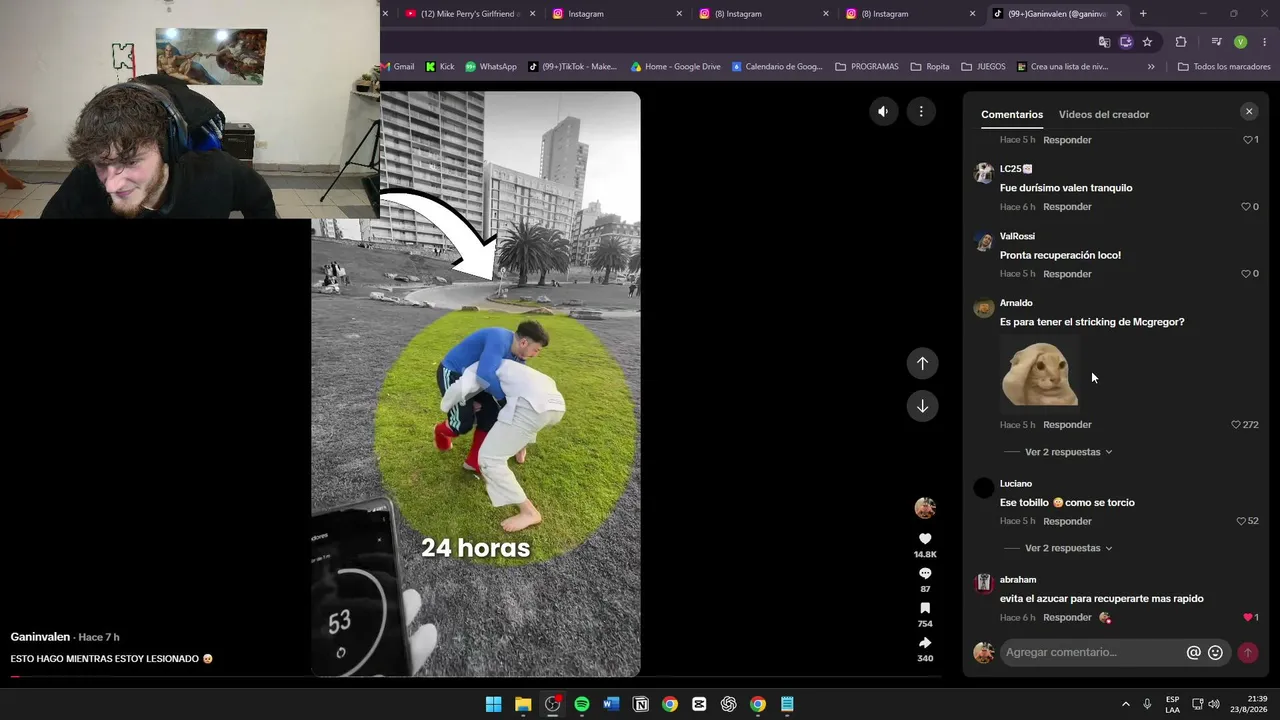Open LC25's profile avatar

click(x=984, y=173)
